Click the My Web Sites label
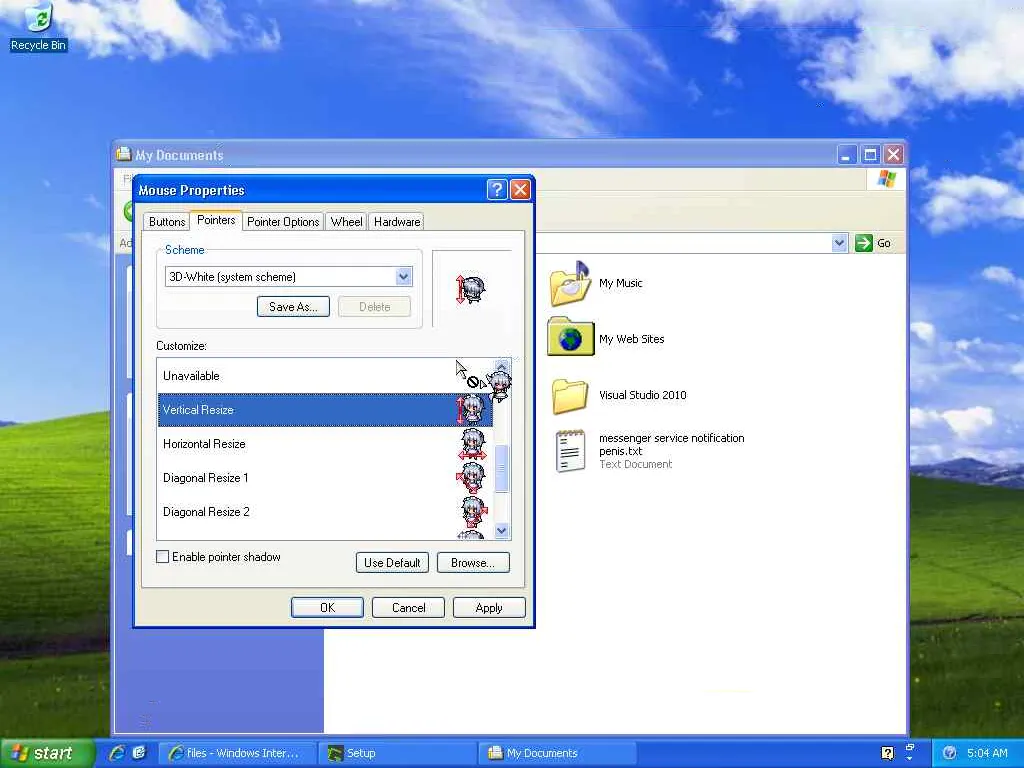Image resolution: width=1024 pixels, height=768 pixels. tap(632, 339)
